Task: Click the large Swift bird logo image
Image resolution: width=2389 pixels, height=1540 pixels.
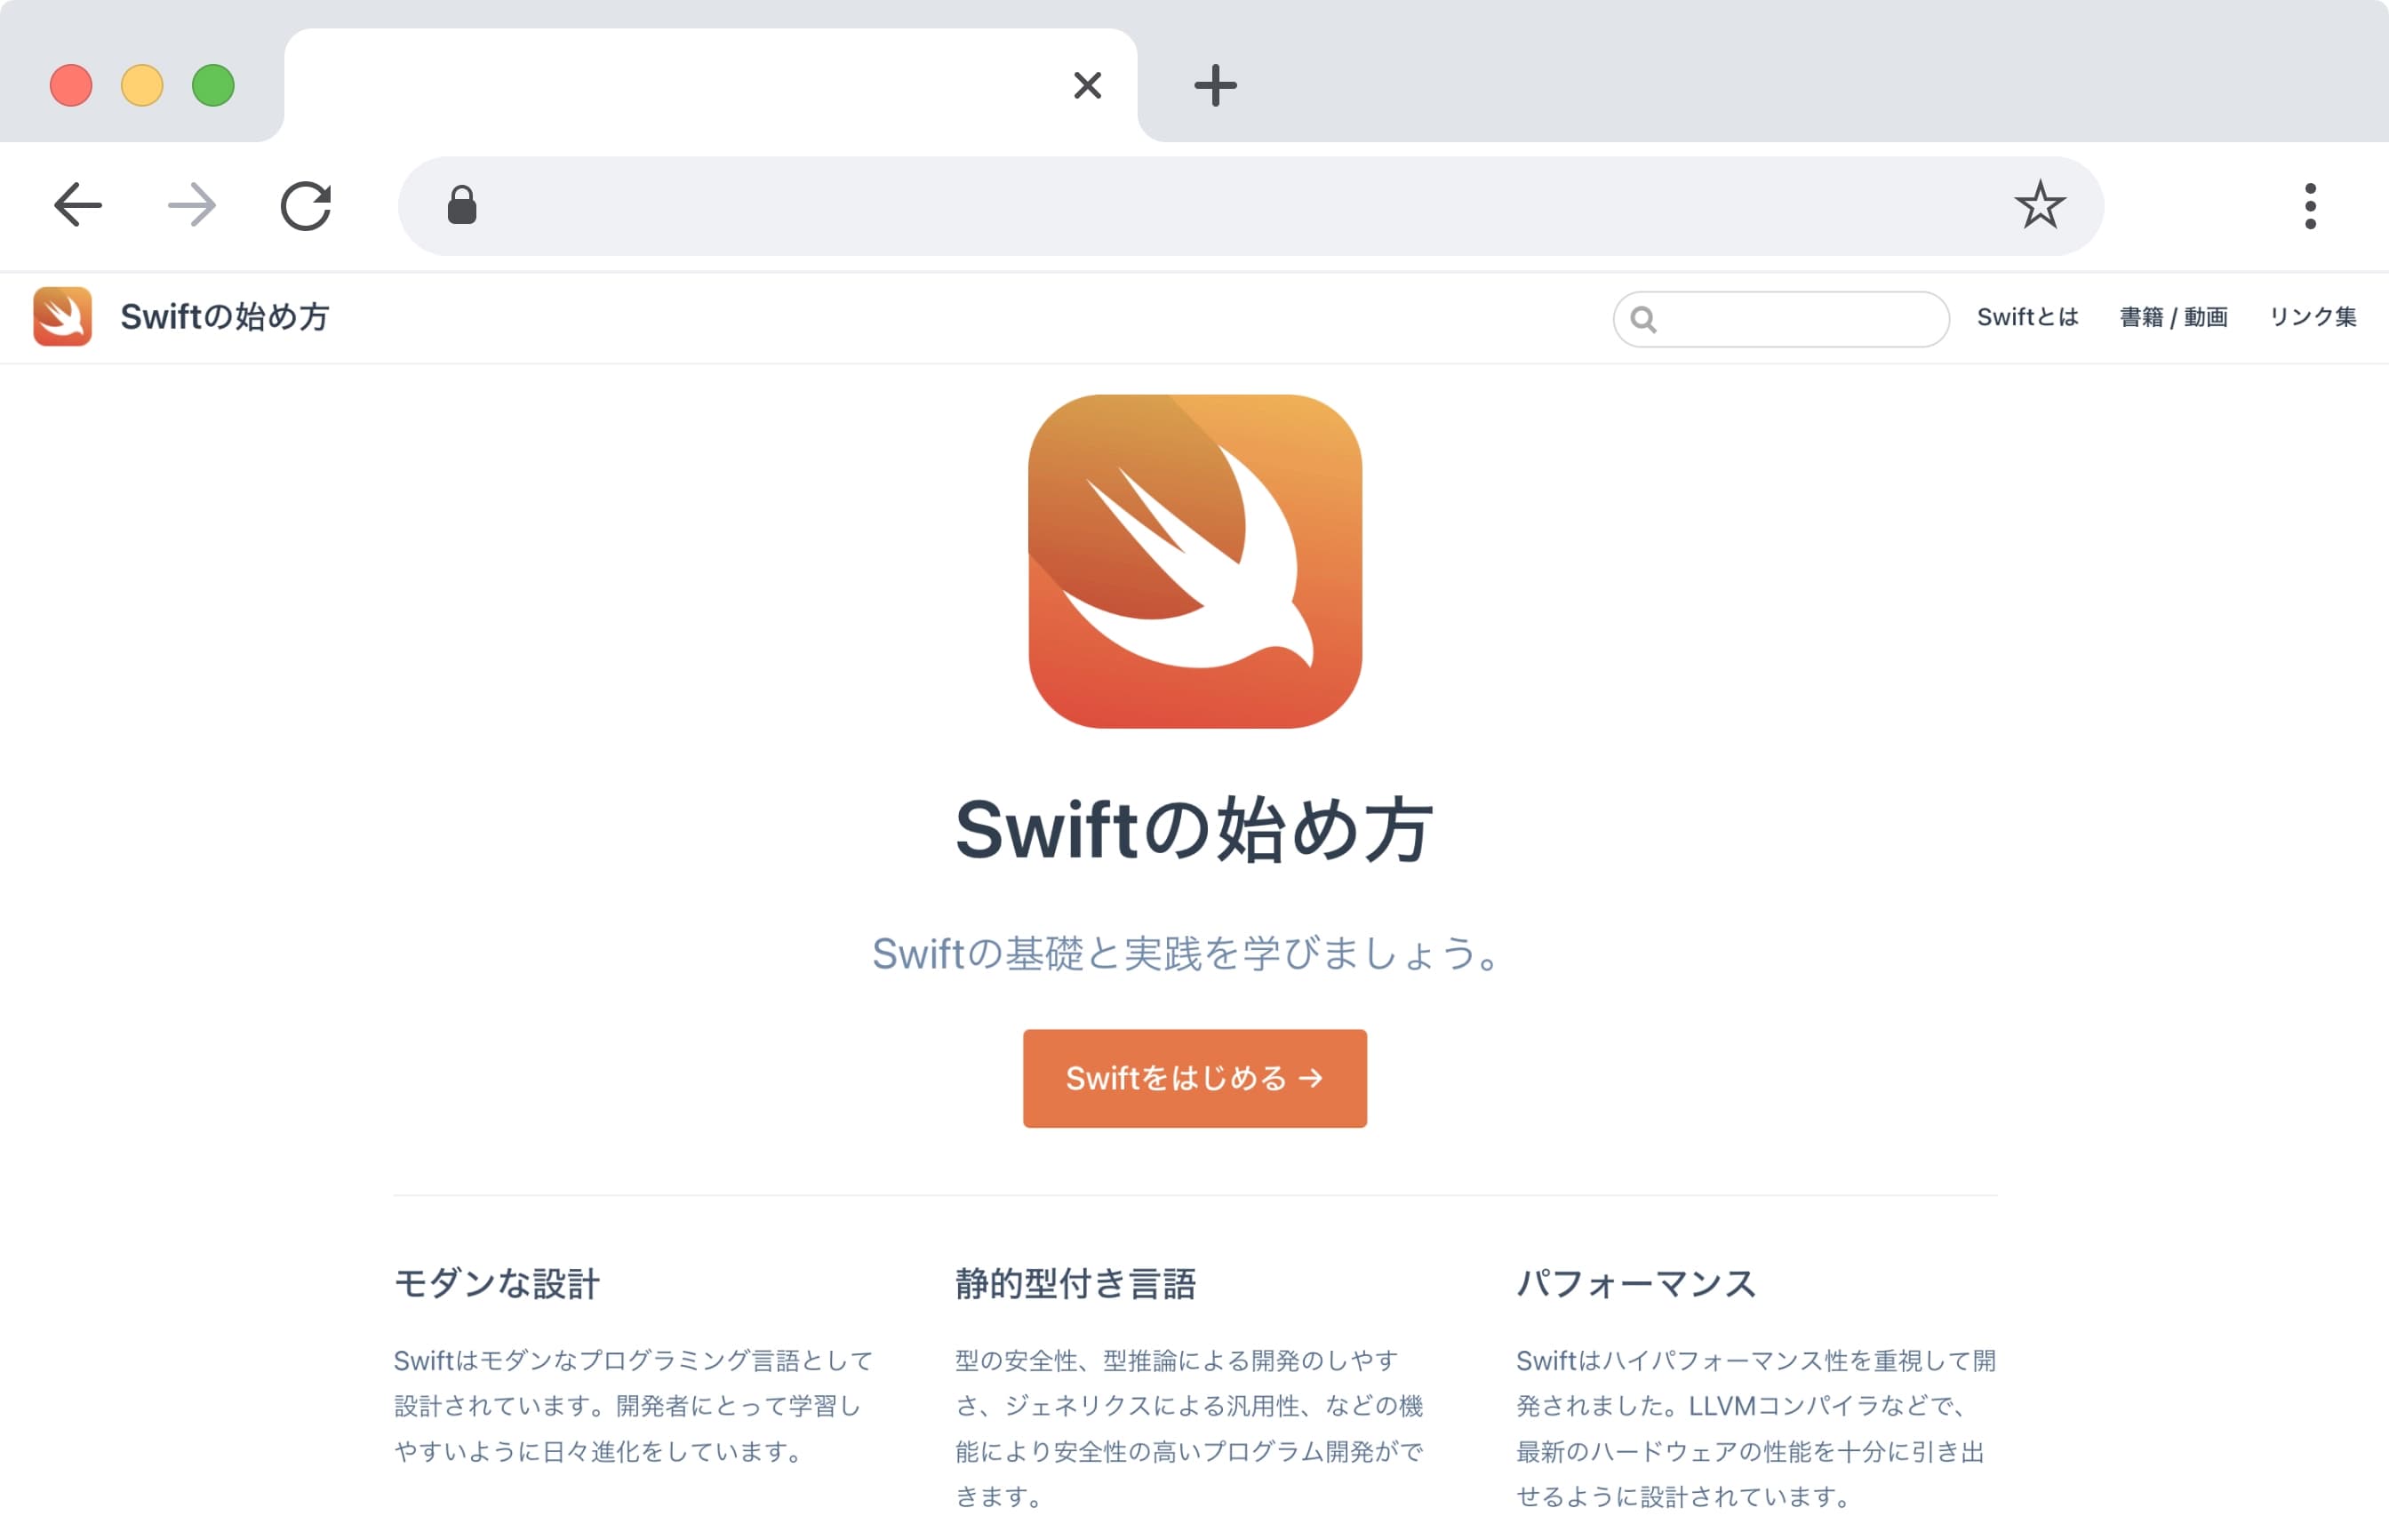Action: [x=1195, y=561]
